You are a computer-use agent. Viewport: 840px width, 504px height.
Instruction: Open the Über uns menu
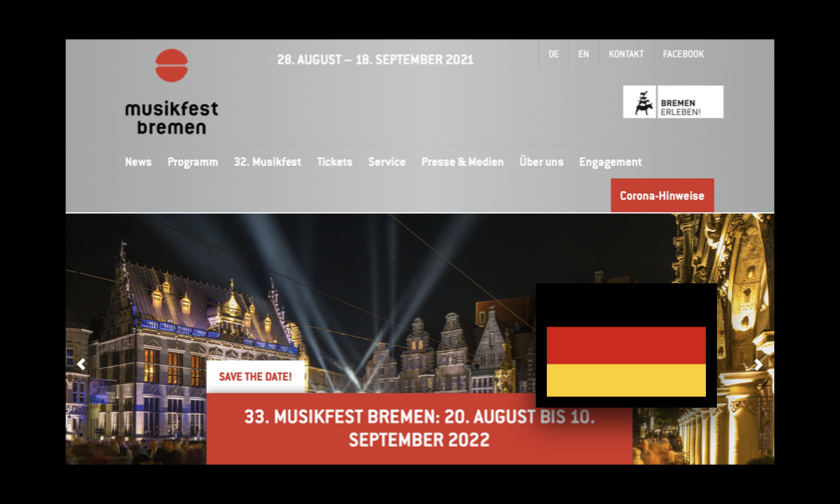(541, 162)
